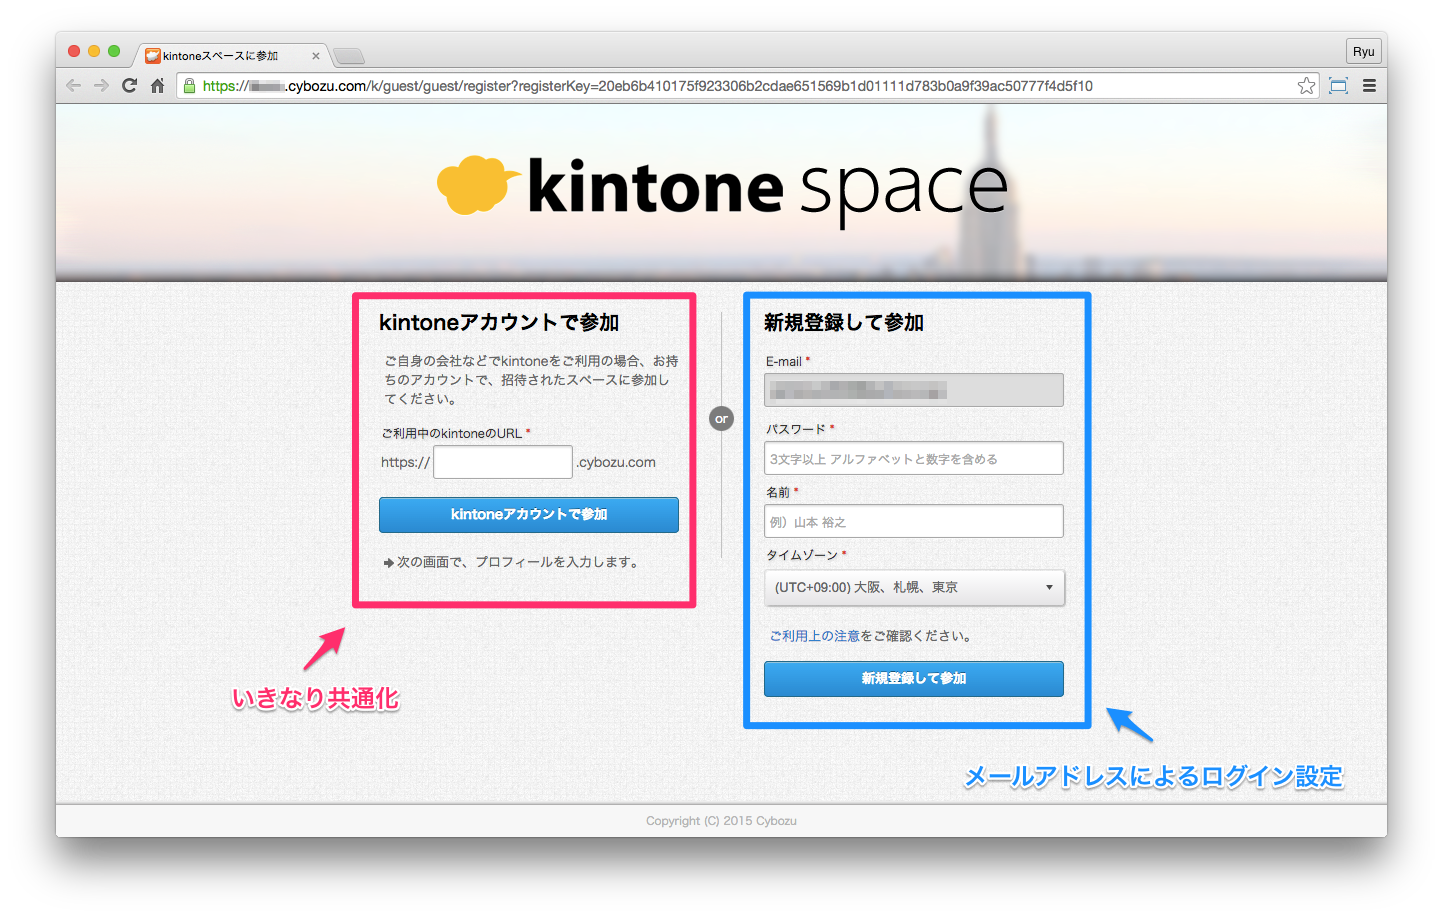Click the browser forward arrow
This screenshot has width=1443, height=917.
[x=101, y=86]
